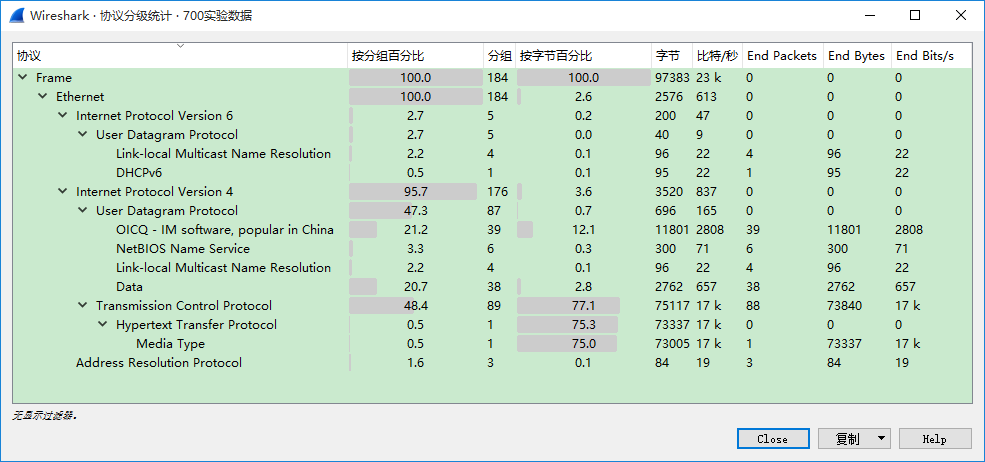The width and height of the screenshot is (985, 462).
Task: Select the Frame row label
Action: 54,78
